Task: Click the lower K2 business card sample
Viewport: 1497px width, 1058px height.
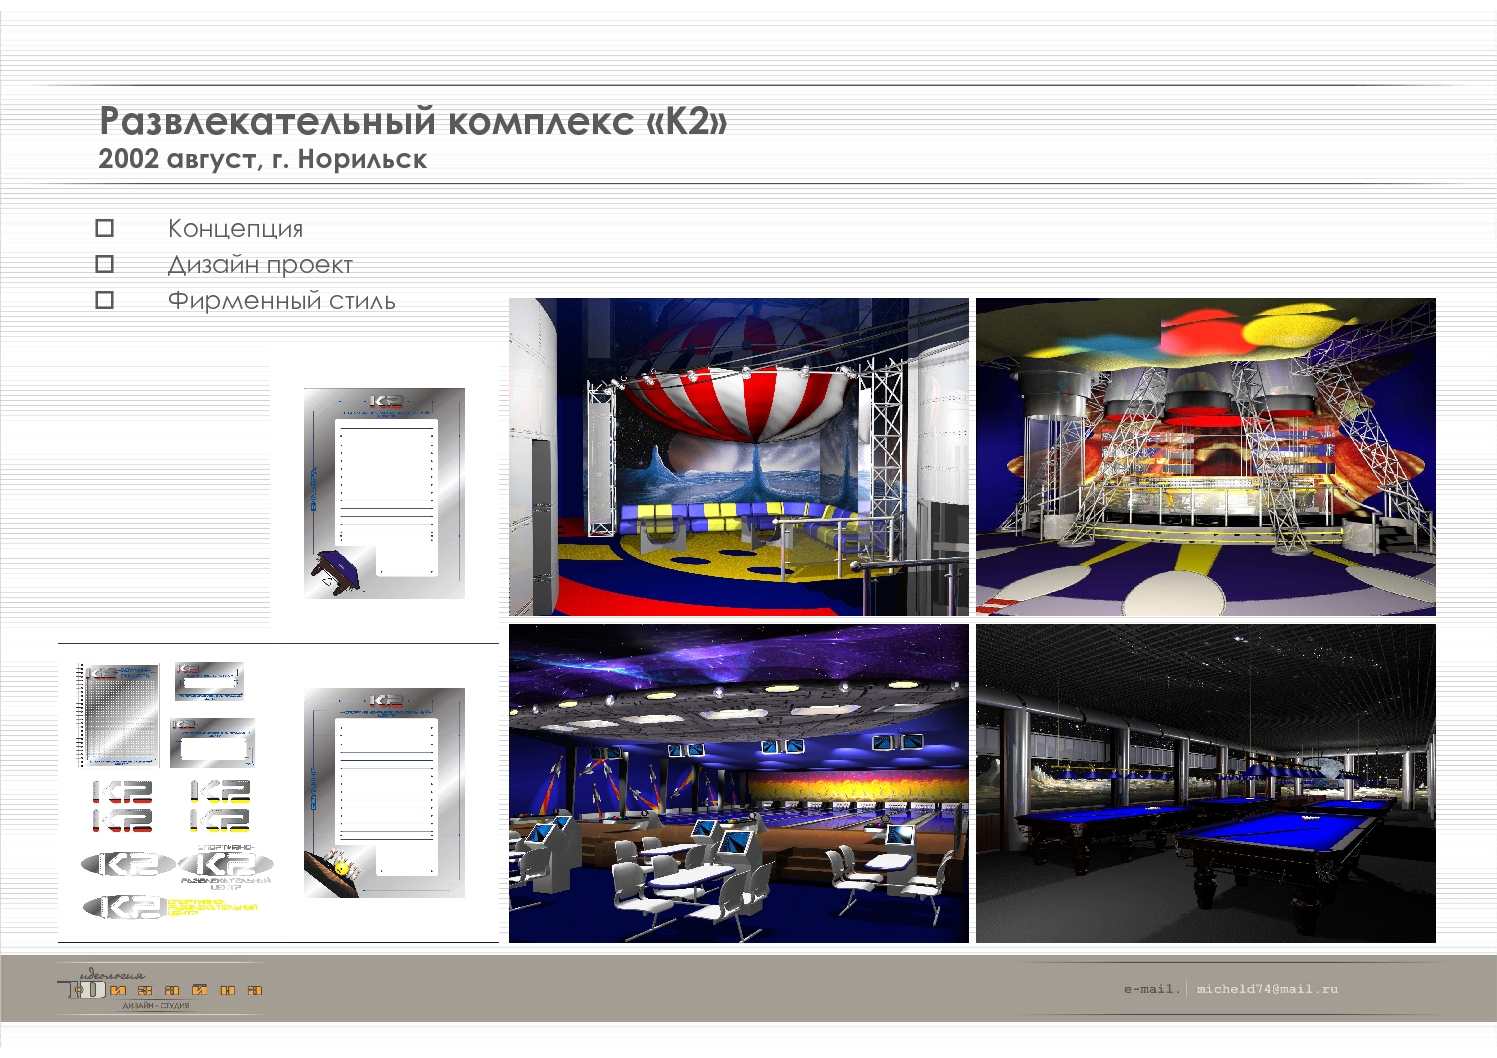Action: pyautogui.click(x=212, y=743)
